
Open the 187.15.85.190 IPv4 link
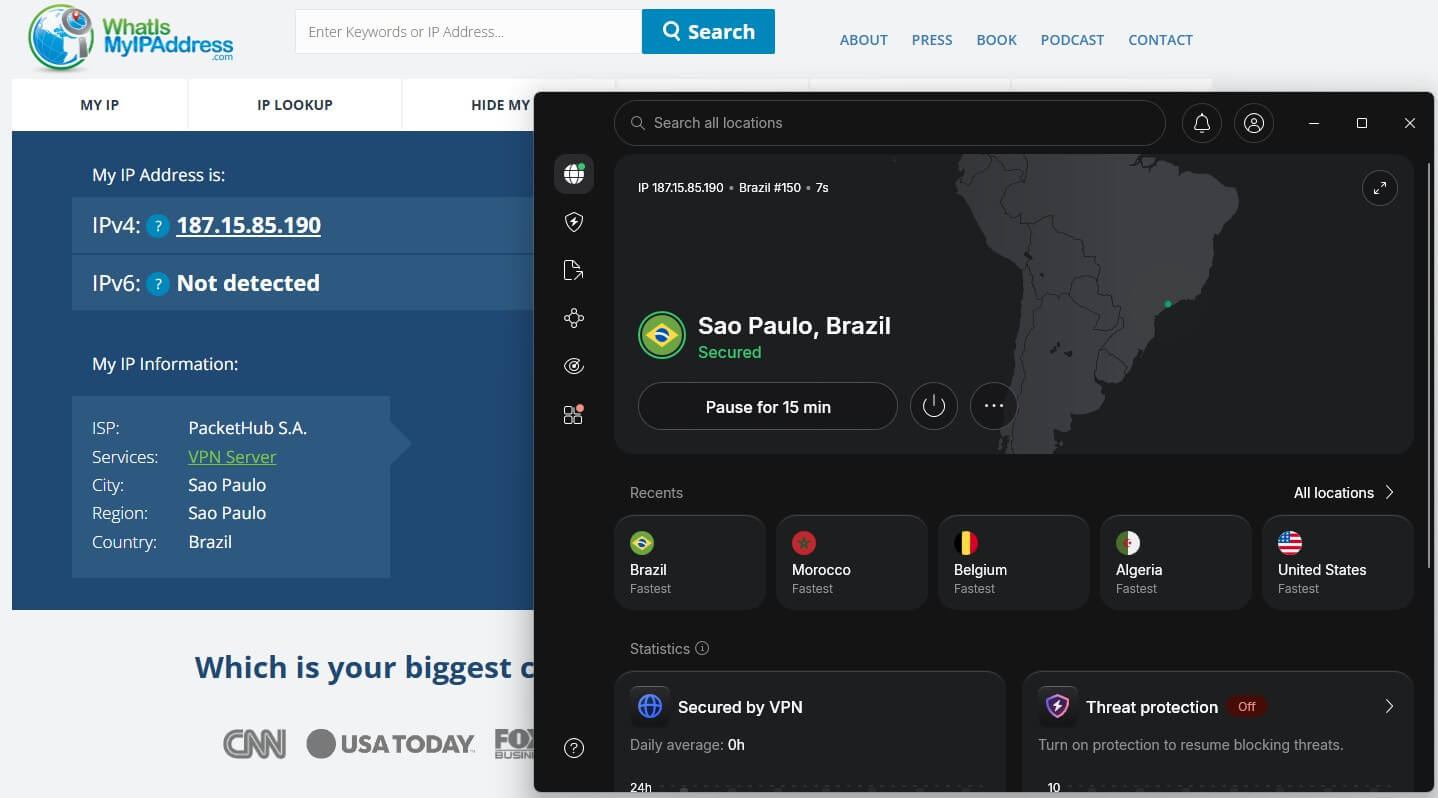pos(249,226)
